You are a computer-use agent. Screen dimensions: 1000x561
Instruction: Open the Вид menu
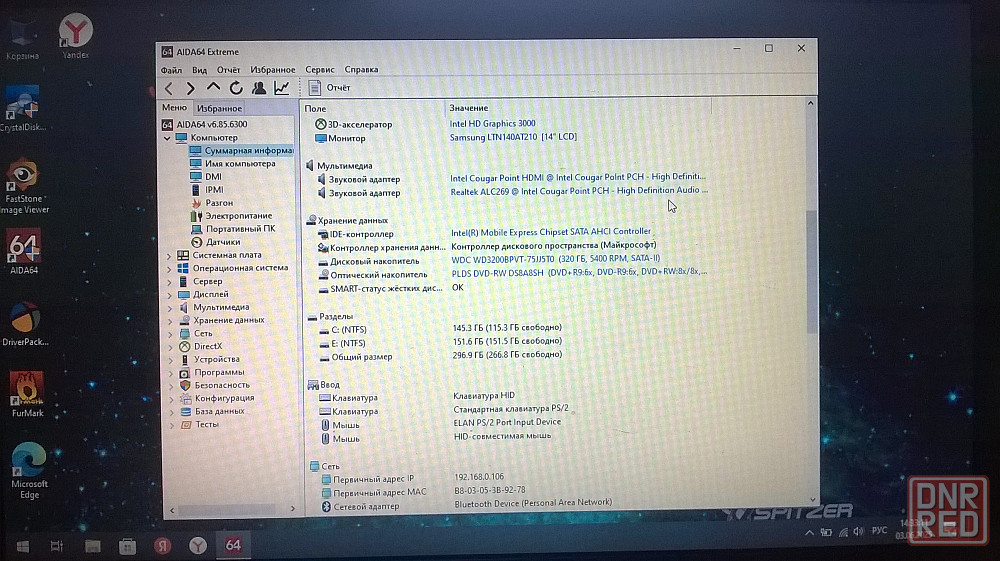pyautogui.click(x=199, y=69)
